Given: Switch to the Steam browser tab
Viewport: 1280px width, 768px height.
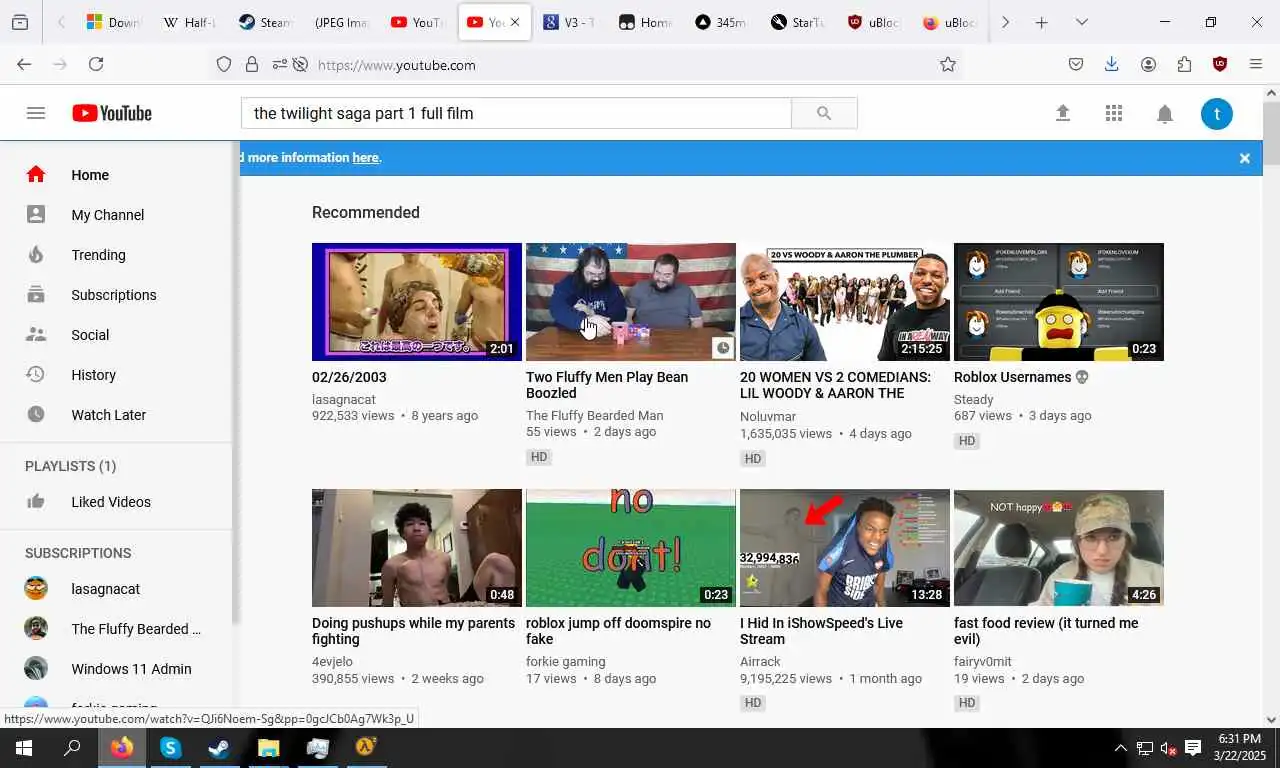Looking at the screenshot, I should click(266, 22).
